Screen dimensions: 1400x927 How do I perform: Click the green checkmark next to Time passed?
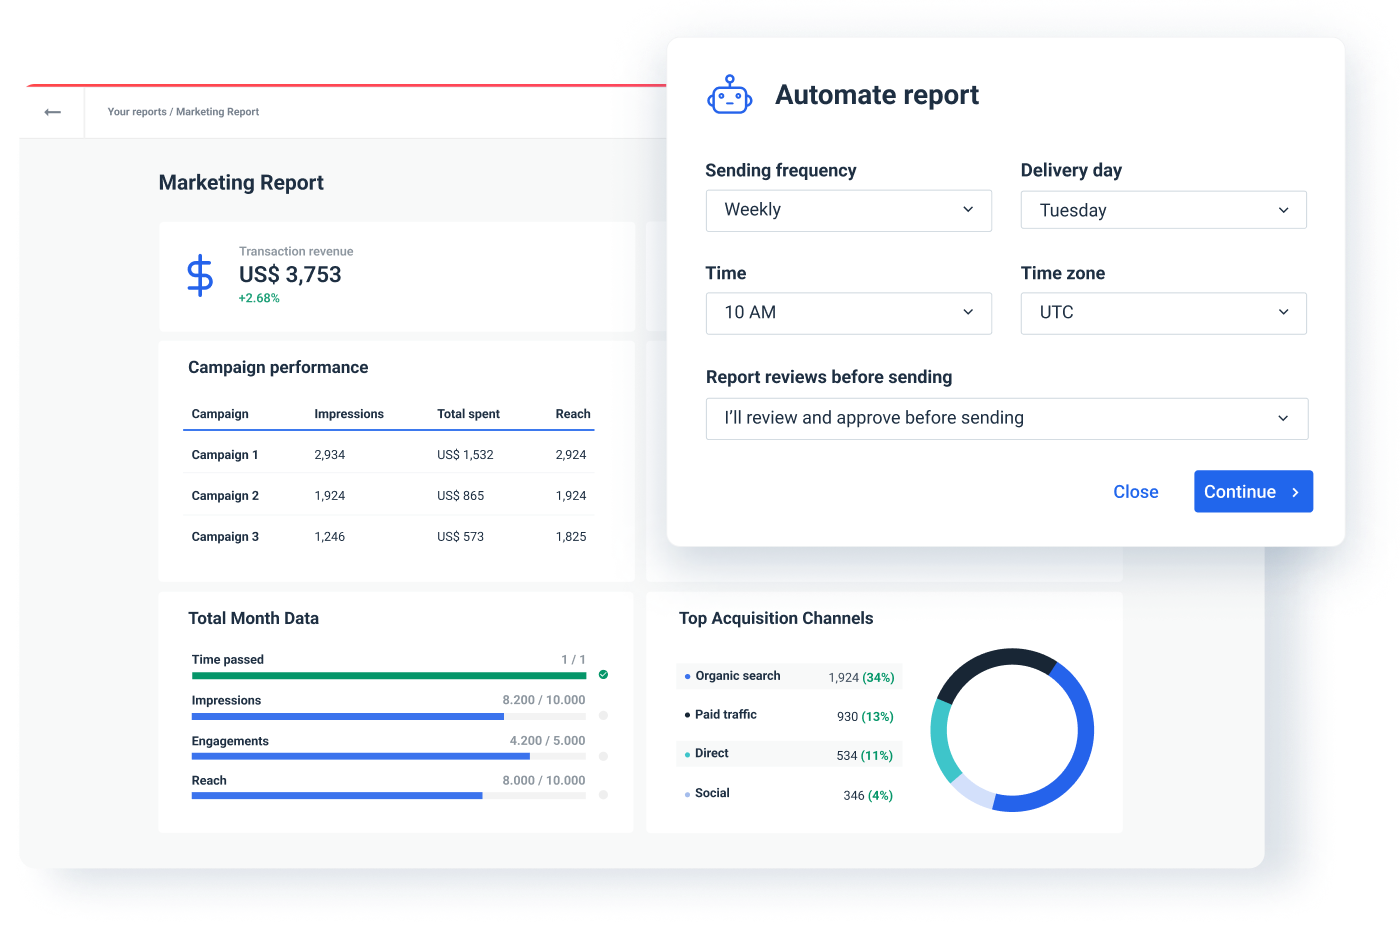point(602,675)
